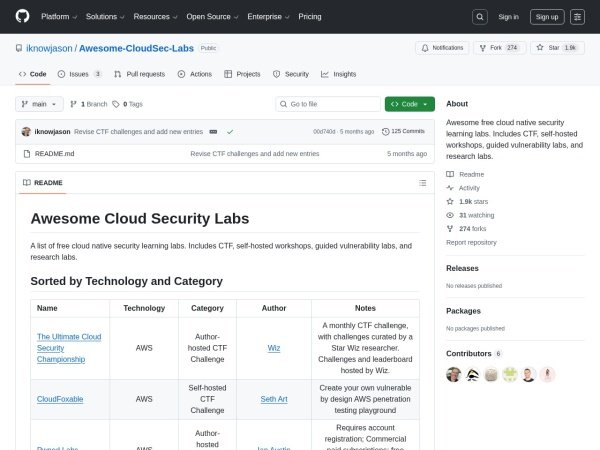
Task: Open 31 watching link in sidebar
Action: [x=470, y=215]
